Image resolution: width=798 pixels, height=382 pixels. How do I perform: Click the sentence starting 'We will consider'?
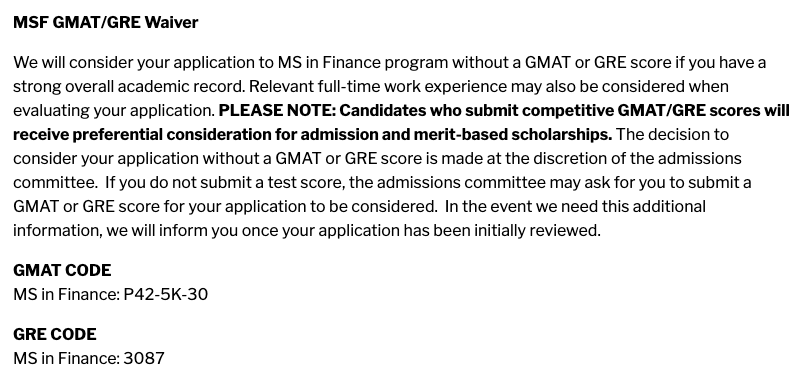pyautogui.click(x=389, y=75)
